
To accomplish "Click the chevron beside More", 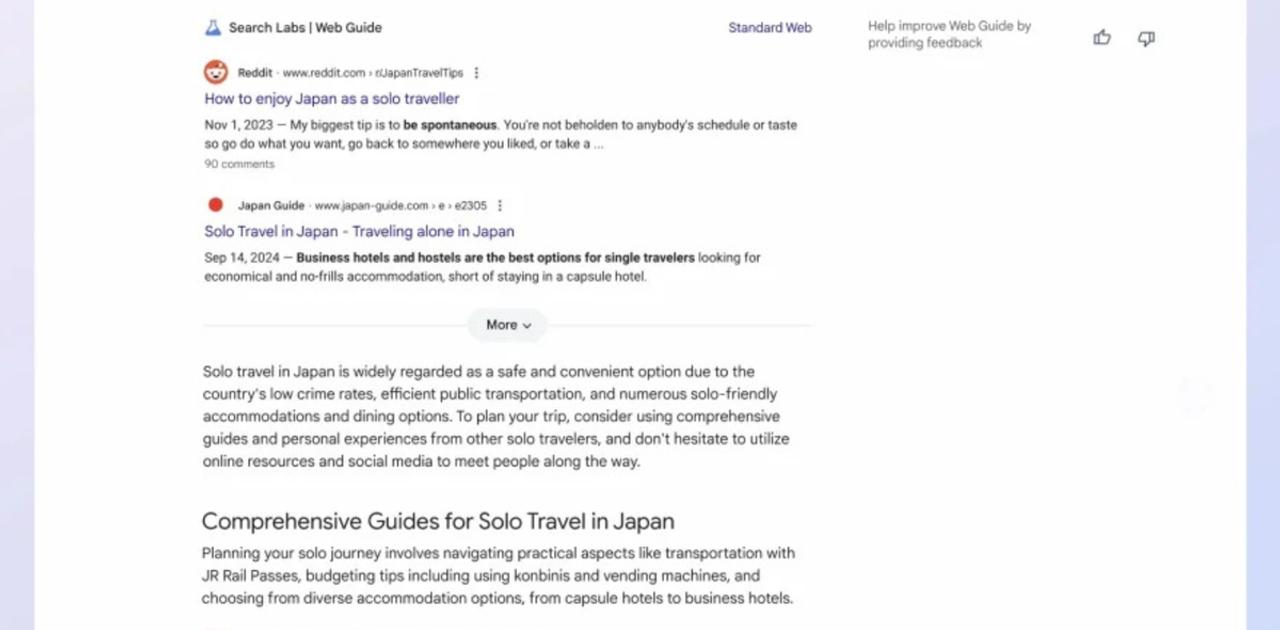I will pyautogui.click(x=527, y=326).
